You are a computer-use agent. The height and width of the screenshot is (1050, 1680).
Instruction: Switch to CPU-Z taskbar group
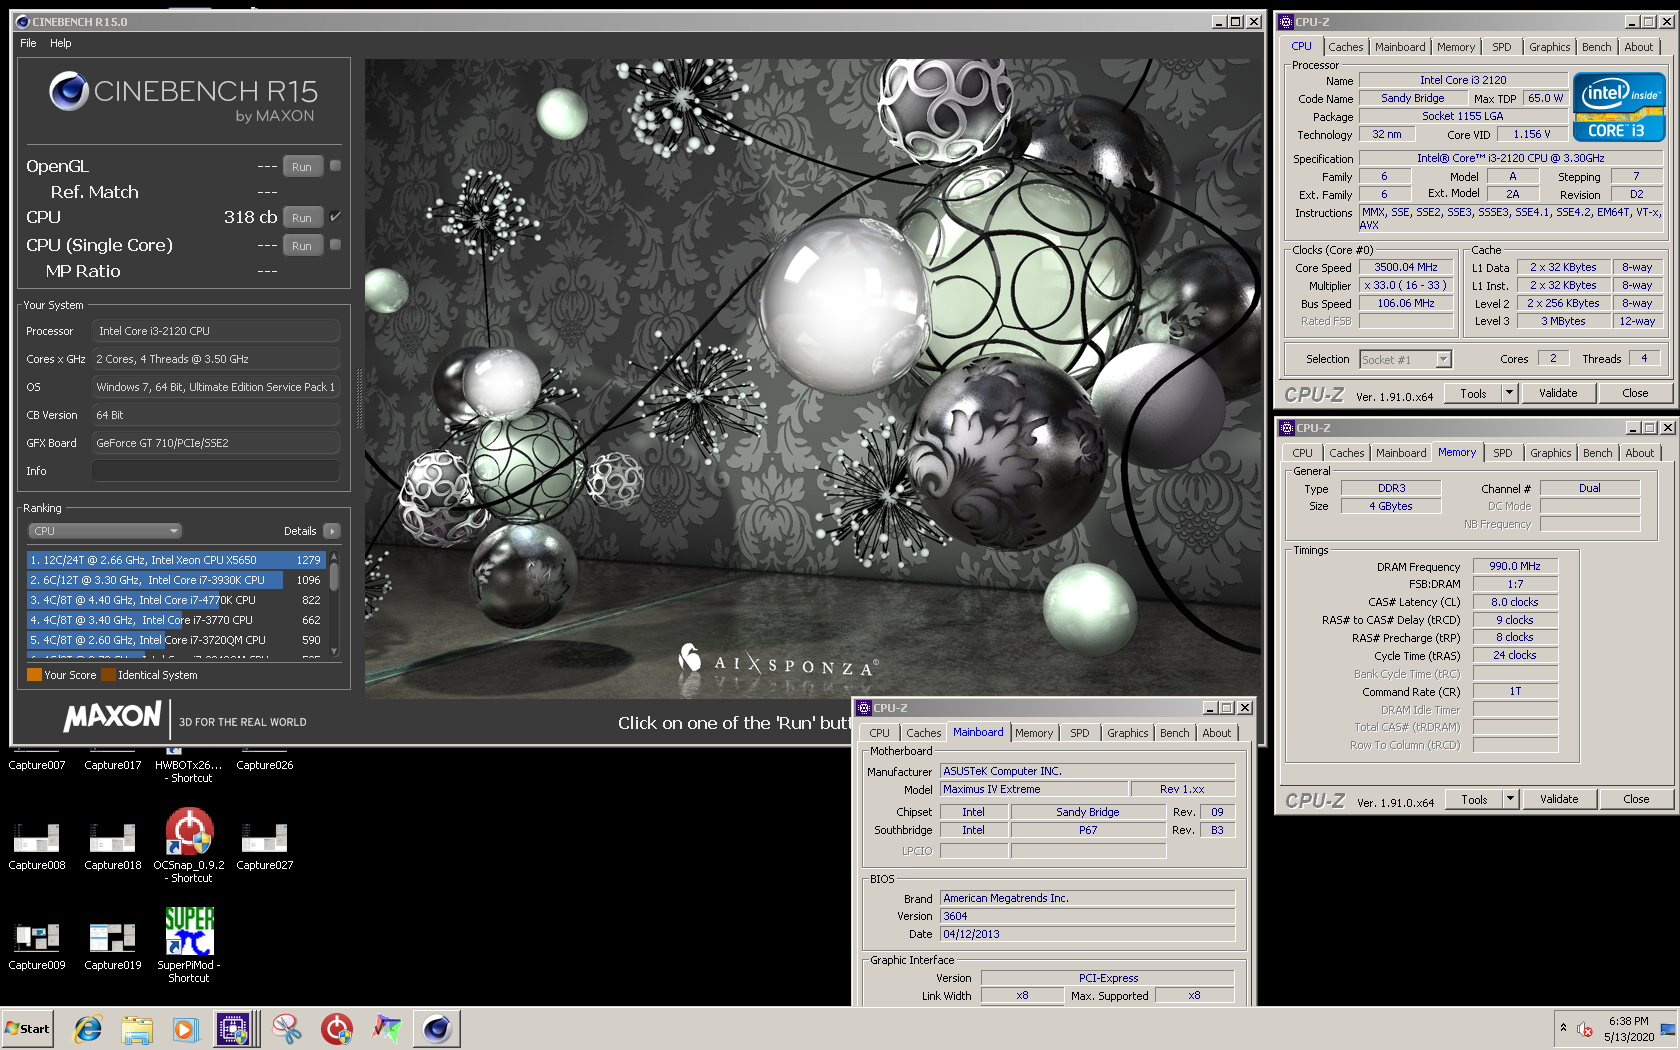[237, 1028]
